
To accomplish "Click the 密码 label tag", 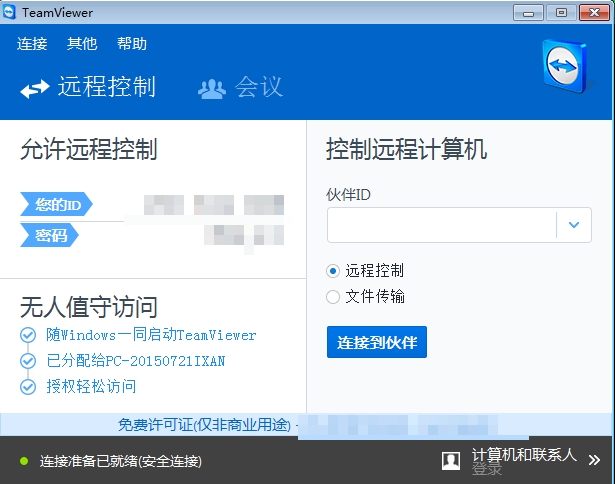I will (x=49, y=235).
